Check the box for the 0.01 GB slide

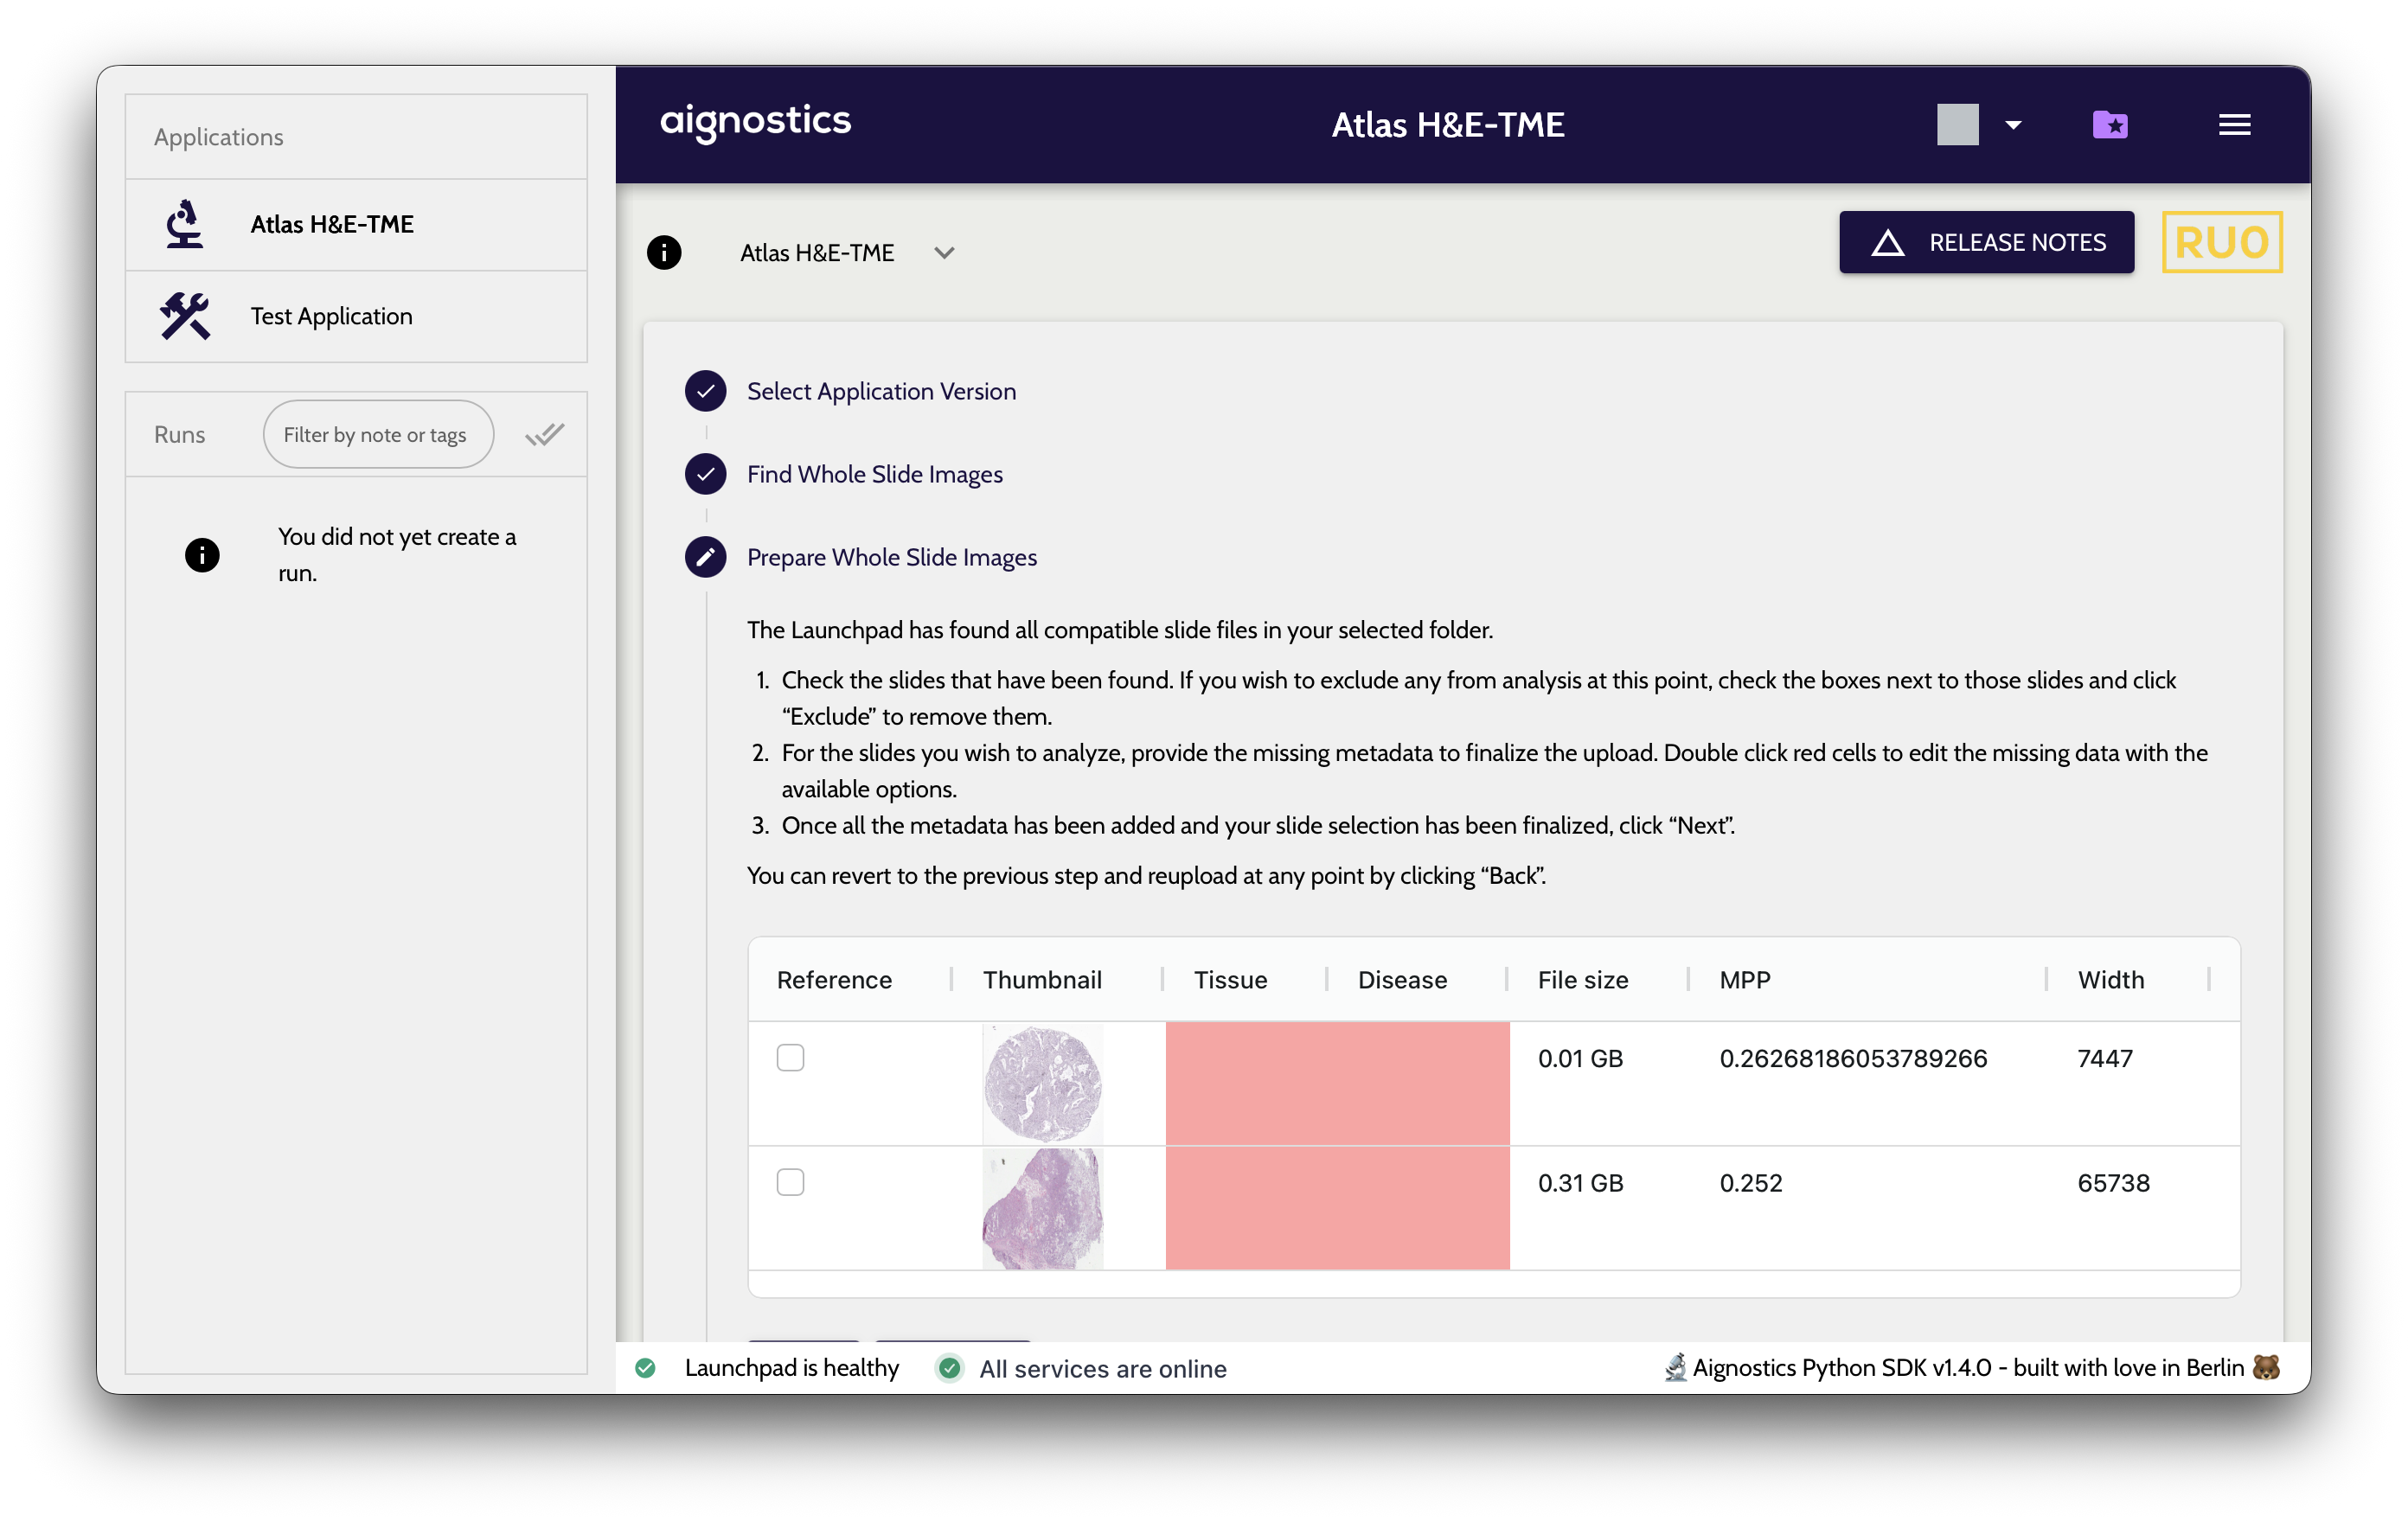coord(790,1057)
